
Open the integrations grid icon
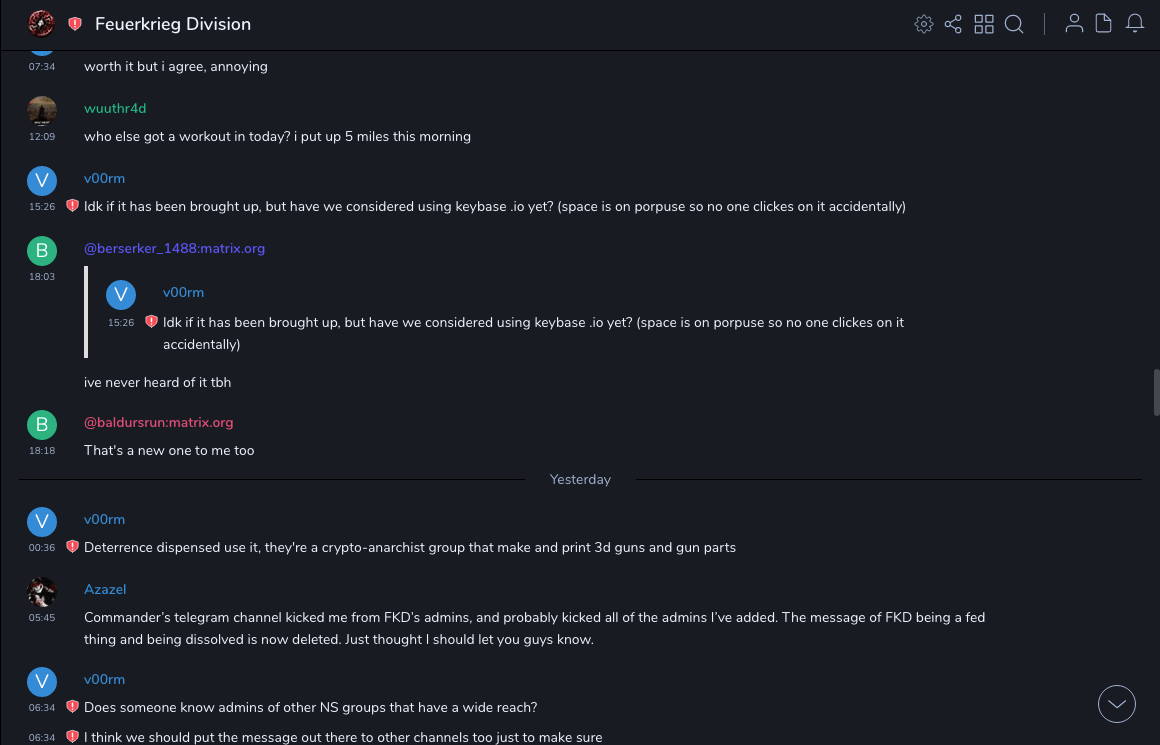pos(984,24)
